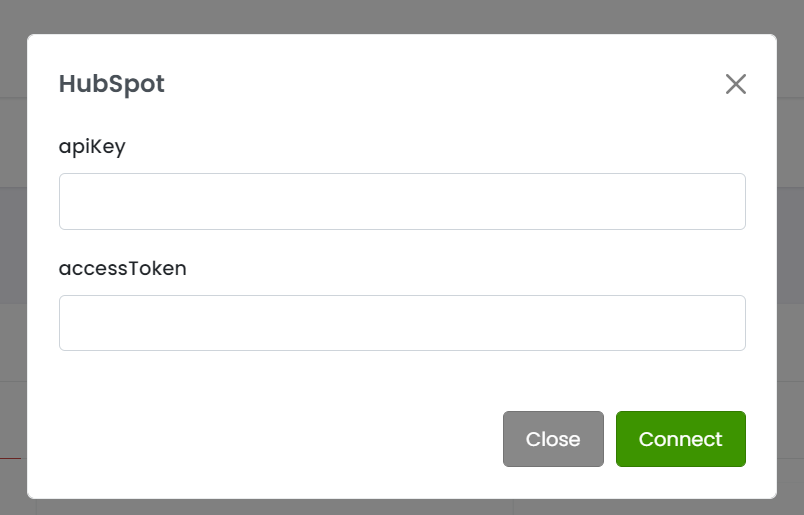804x515 pixels.
Task: Connect the HubSpot integration
Action: (680, 439)
